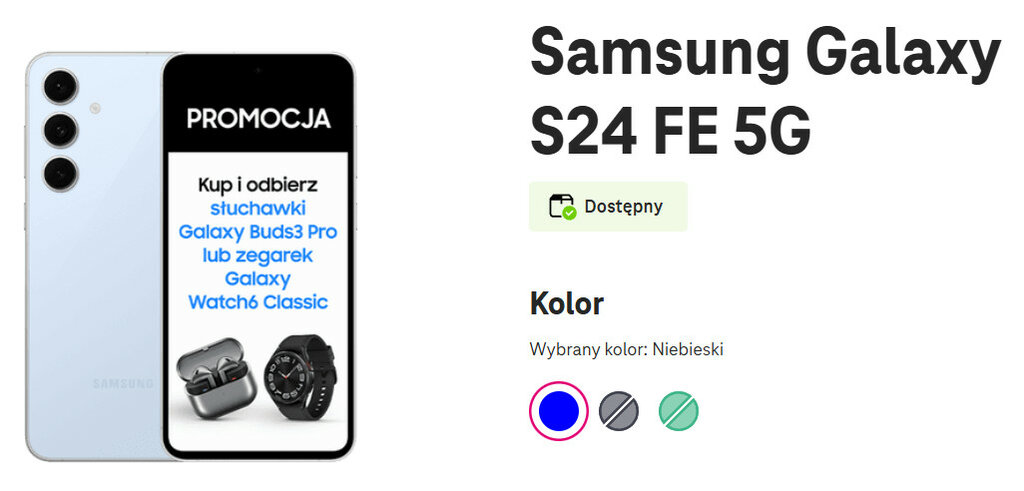
Task: Click the 'Kup i odbierz' promo text
Action: [x=258, y=186]
